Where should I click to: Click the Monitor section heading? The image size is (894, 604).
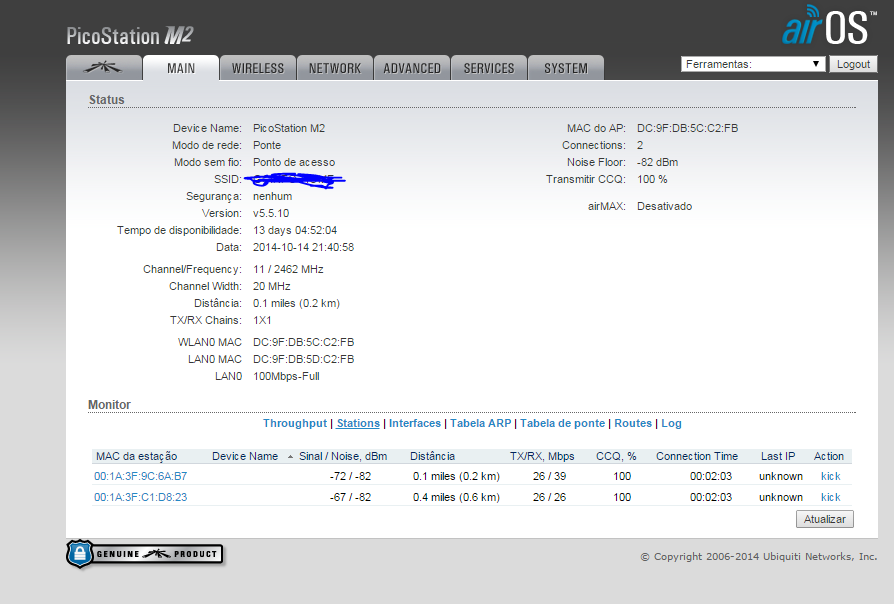[109, 404]
